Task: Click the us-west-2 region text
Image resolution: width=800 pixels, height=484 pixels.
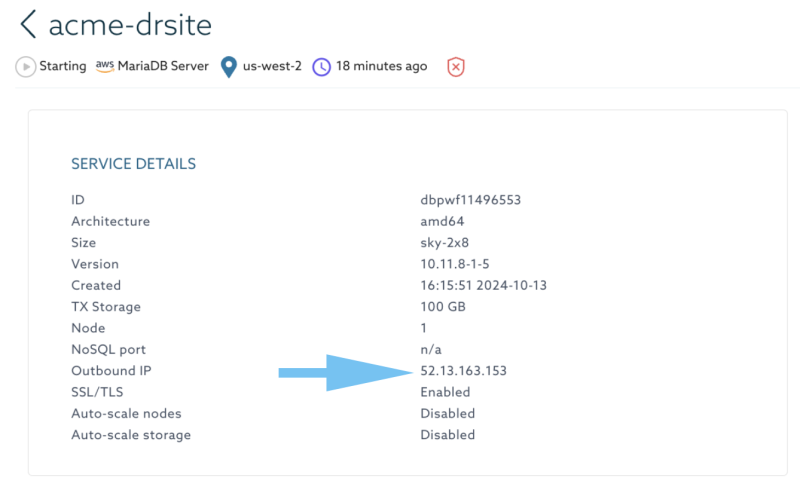Action: click(x=272, y=66)
